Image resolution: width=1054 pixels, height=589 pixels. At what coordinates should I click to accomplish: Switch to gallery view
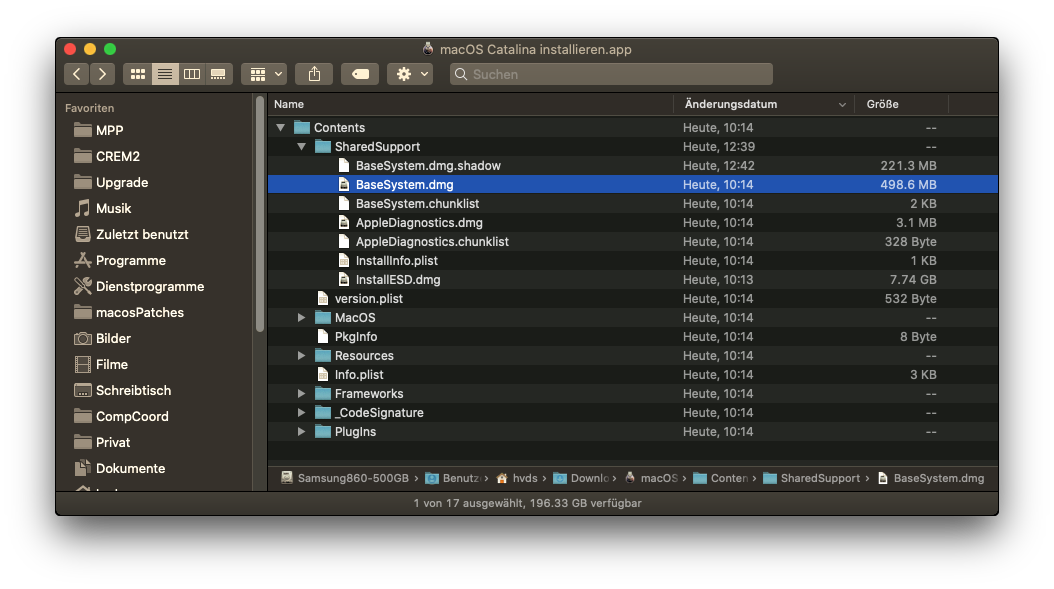pyautogui.click(x=218, y=74)
